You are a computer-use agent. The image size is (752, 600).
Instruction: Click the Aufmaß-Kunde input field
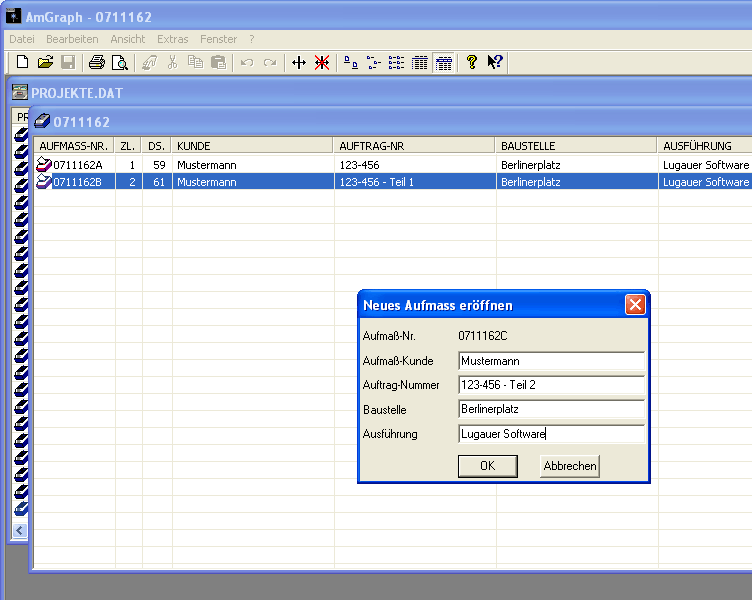point(552,361)
